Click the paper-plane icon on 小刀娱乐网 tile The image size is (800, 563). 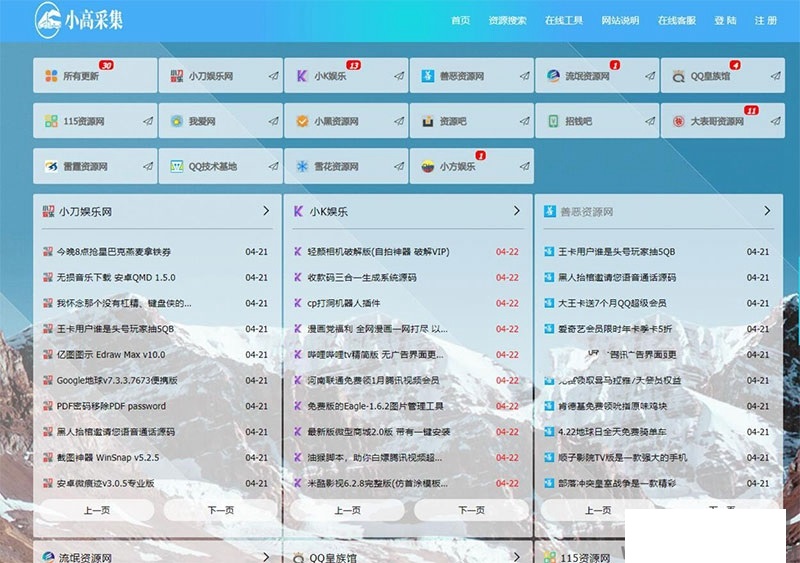pyautogui.click(x=273, y=76)
